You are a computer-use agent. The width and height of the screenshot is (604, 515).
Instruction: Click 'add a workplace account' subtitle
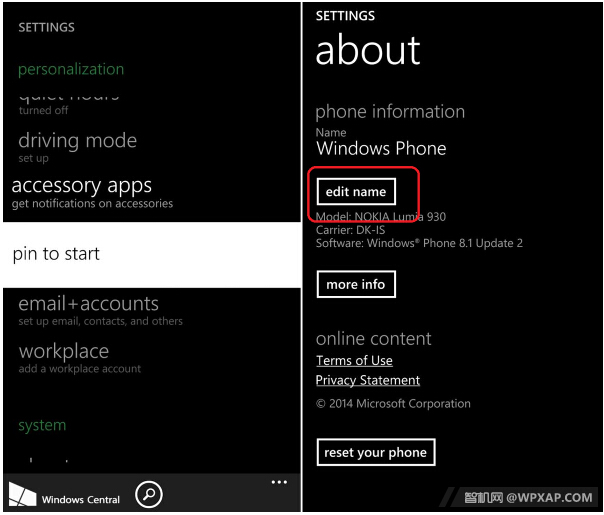79,369
